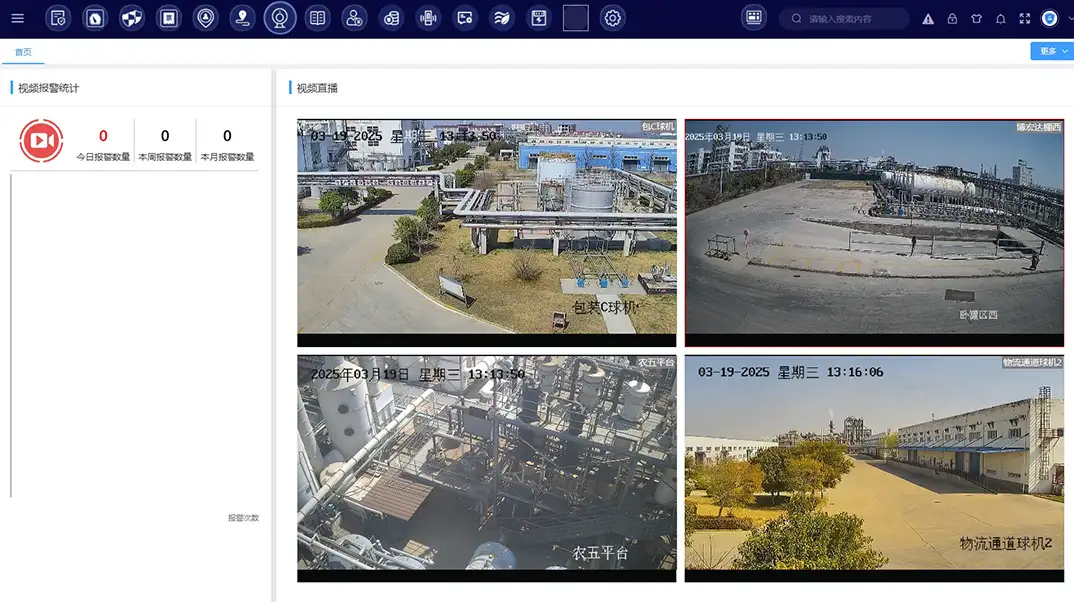Open the monitor screen toolbar icon

point(465,18)
